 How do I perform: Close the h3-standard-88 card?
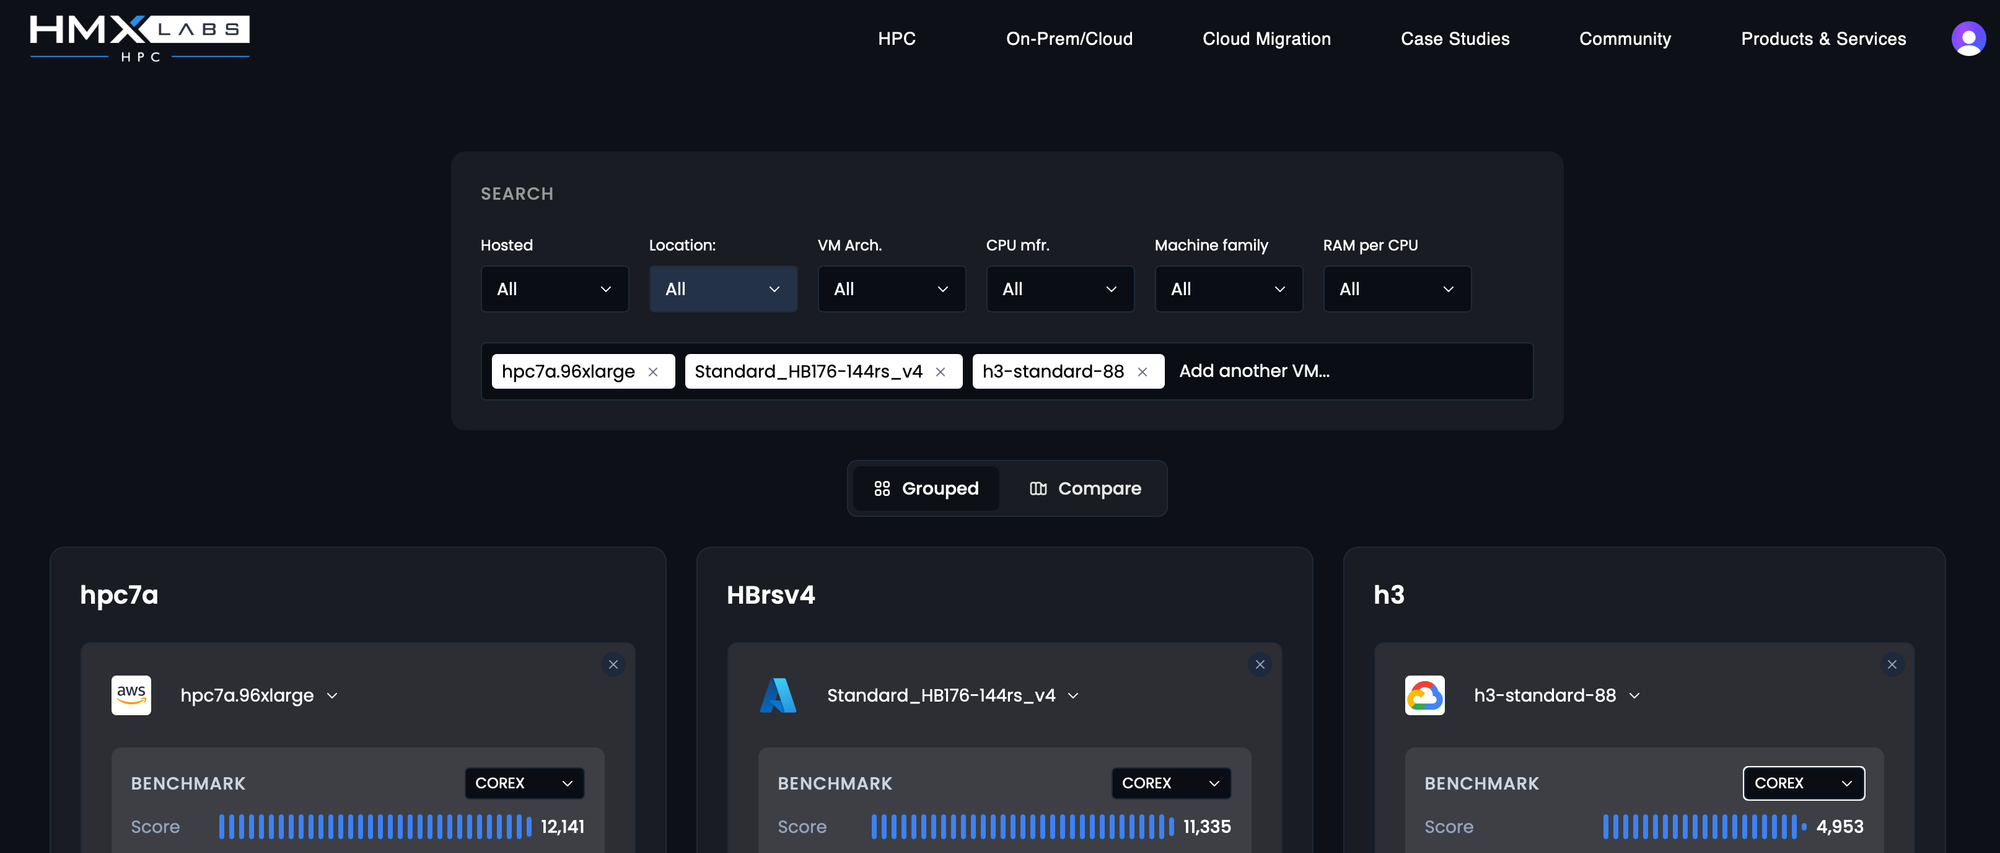click(x=1891, y=665)
